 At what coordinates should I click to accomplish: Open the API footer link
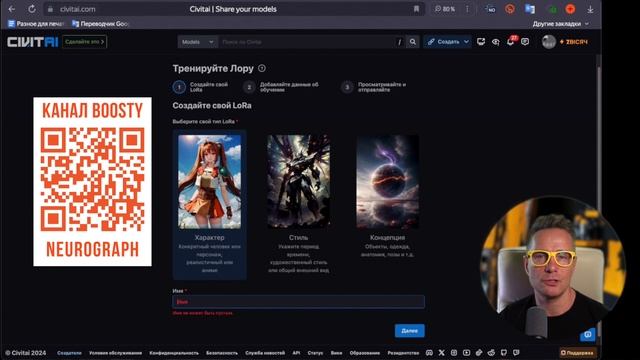296,353
